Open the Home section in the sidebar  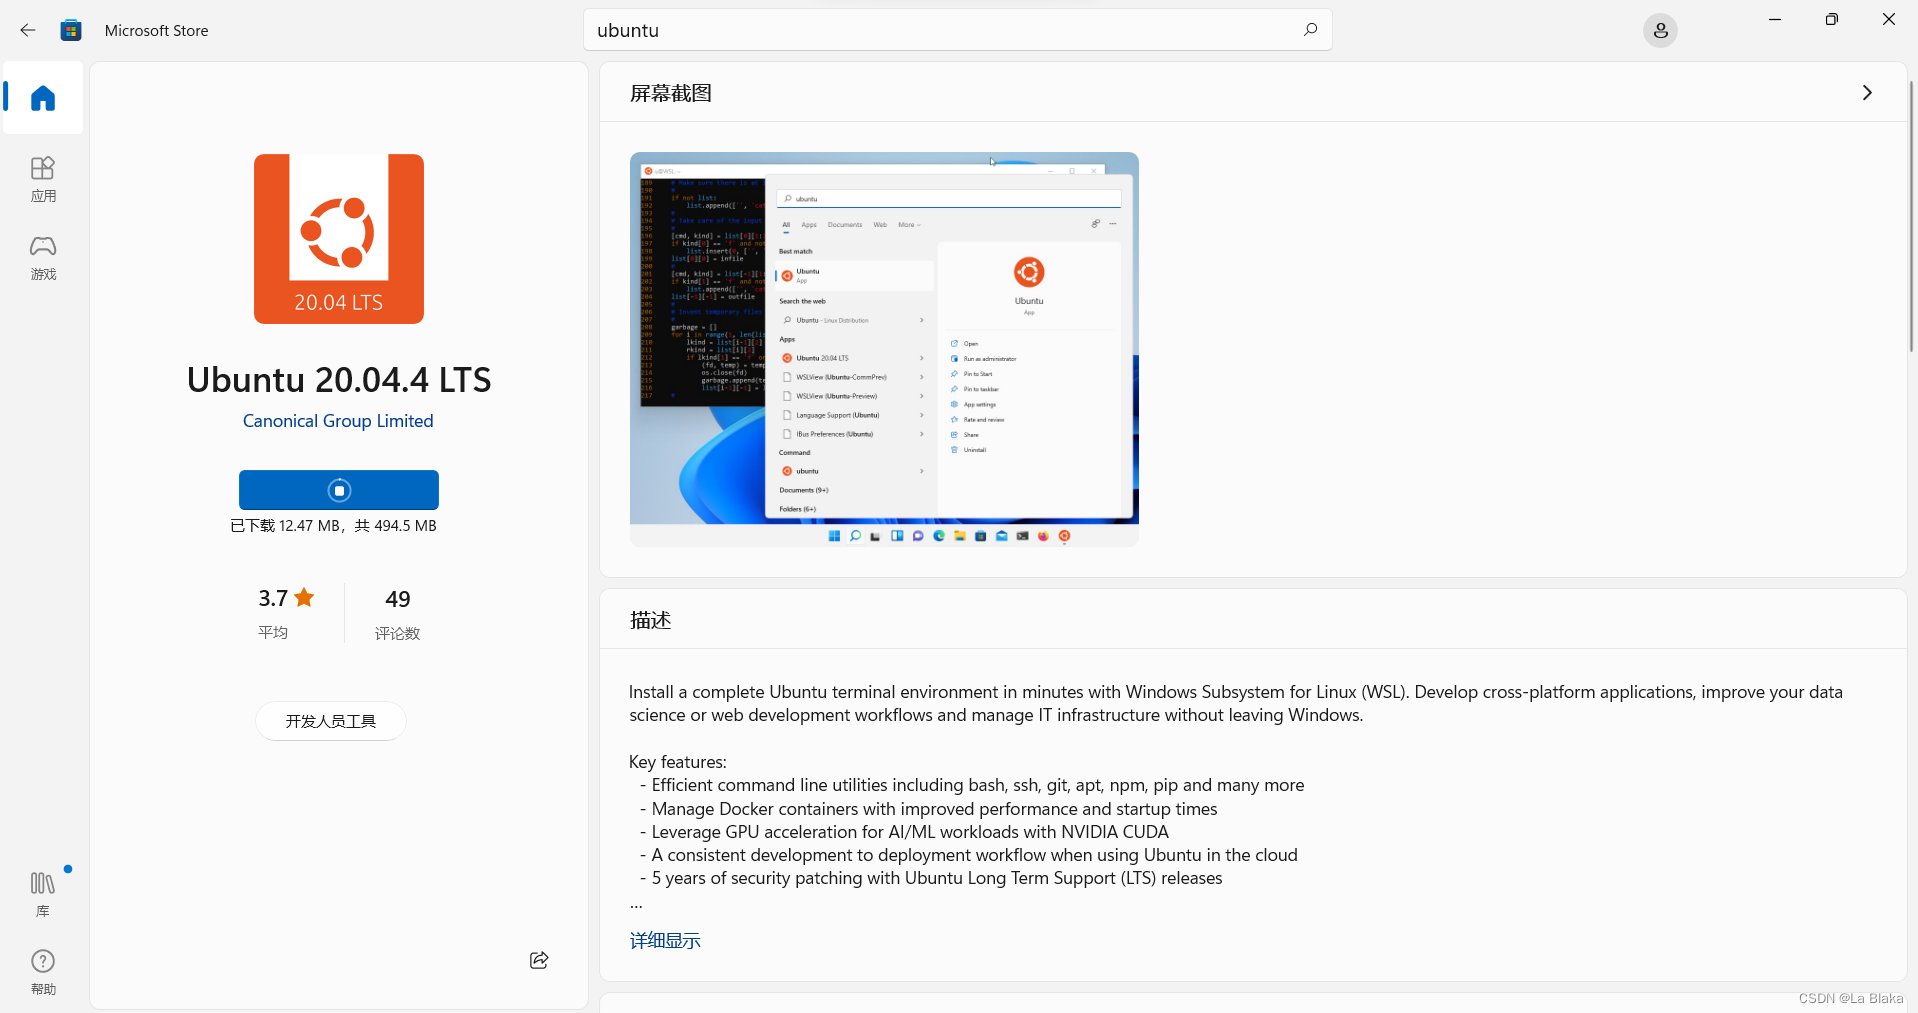pos(42,97)
